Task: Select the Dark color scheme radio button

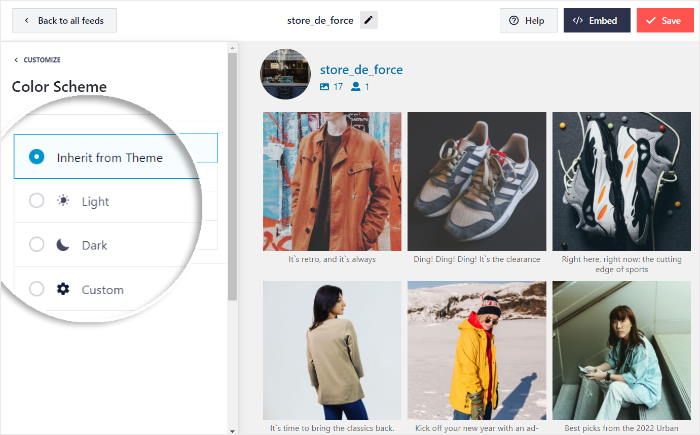Action: tap(37, 244)
